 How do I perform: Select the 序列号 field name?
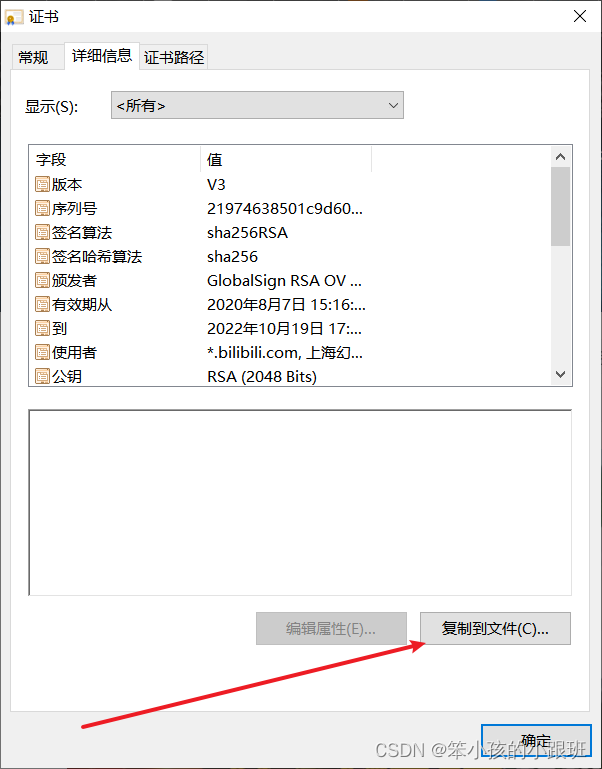75,208
